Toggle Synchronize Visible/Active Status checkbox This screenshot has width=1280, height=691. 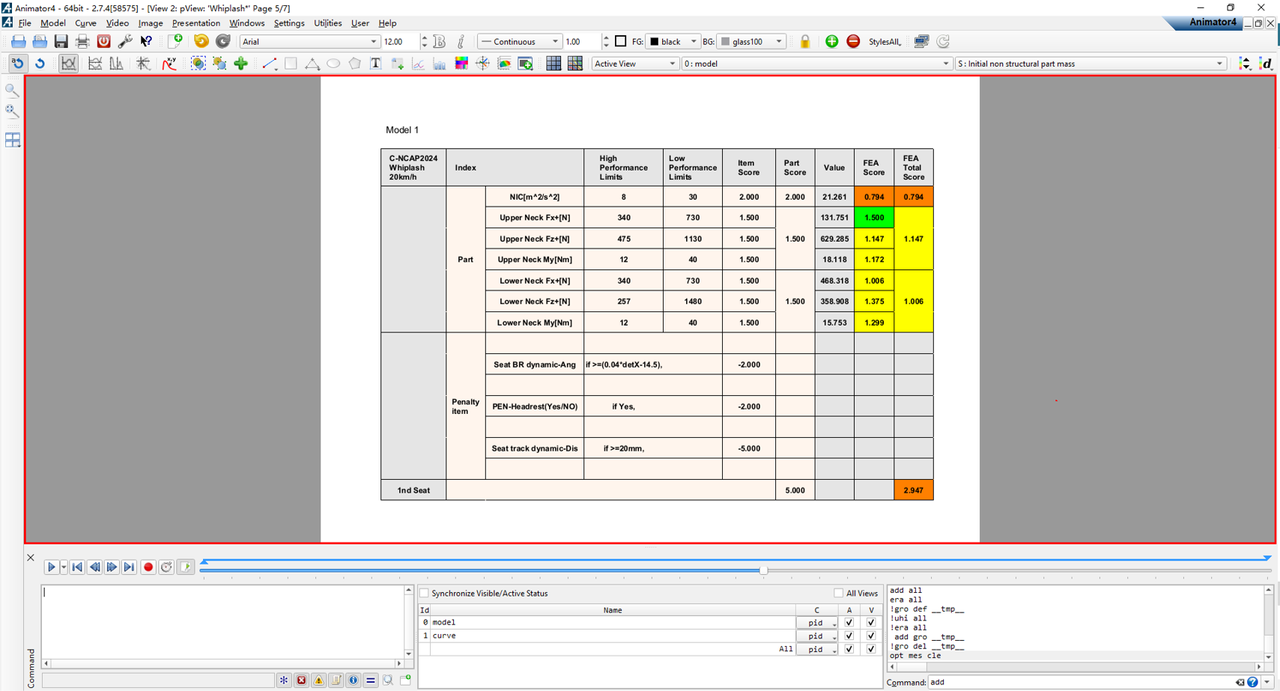(x=424, y=594)
